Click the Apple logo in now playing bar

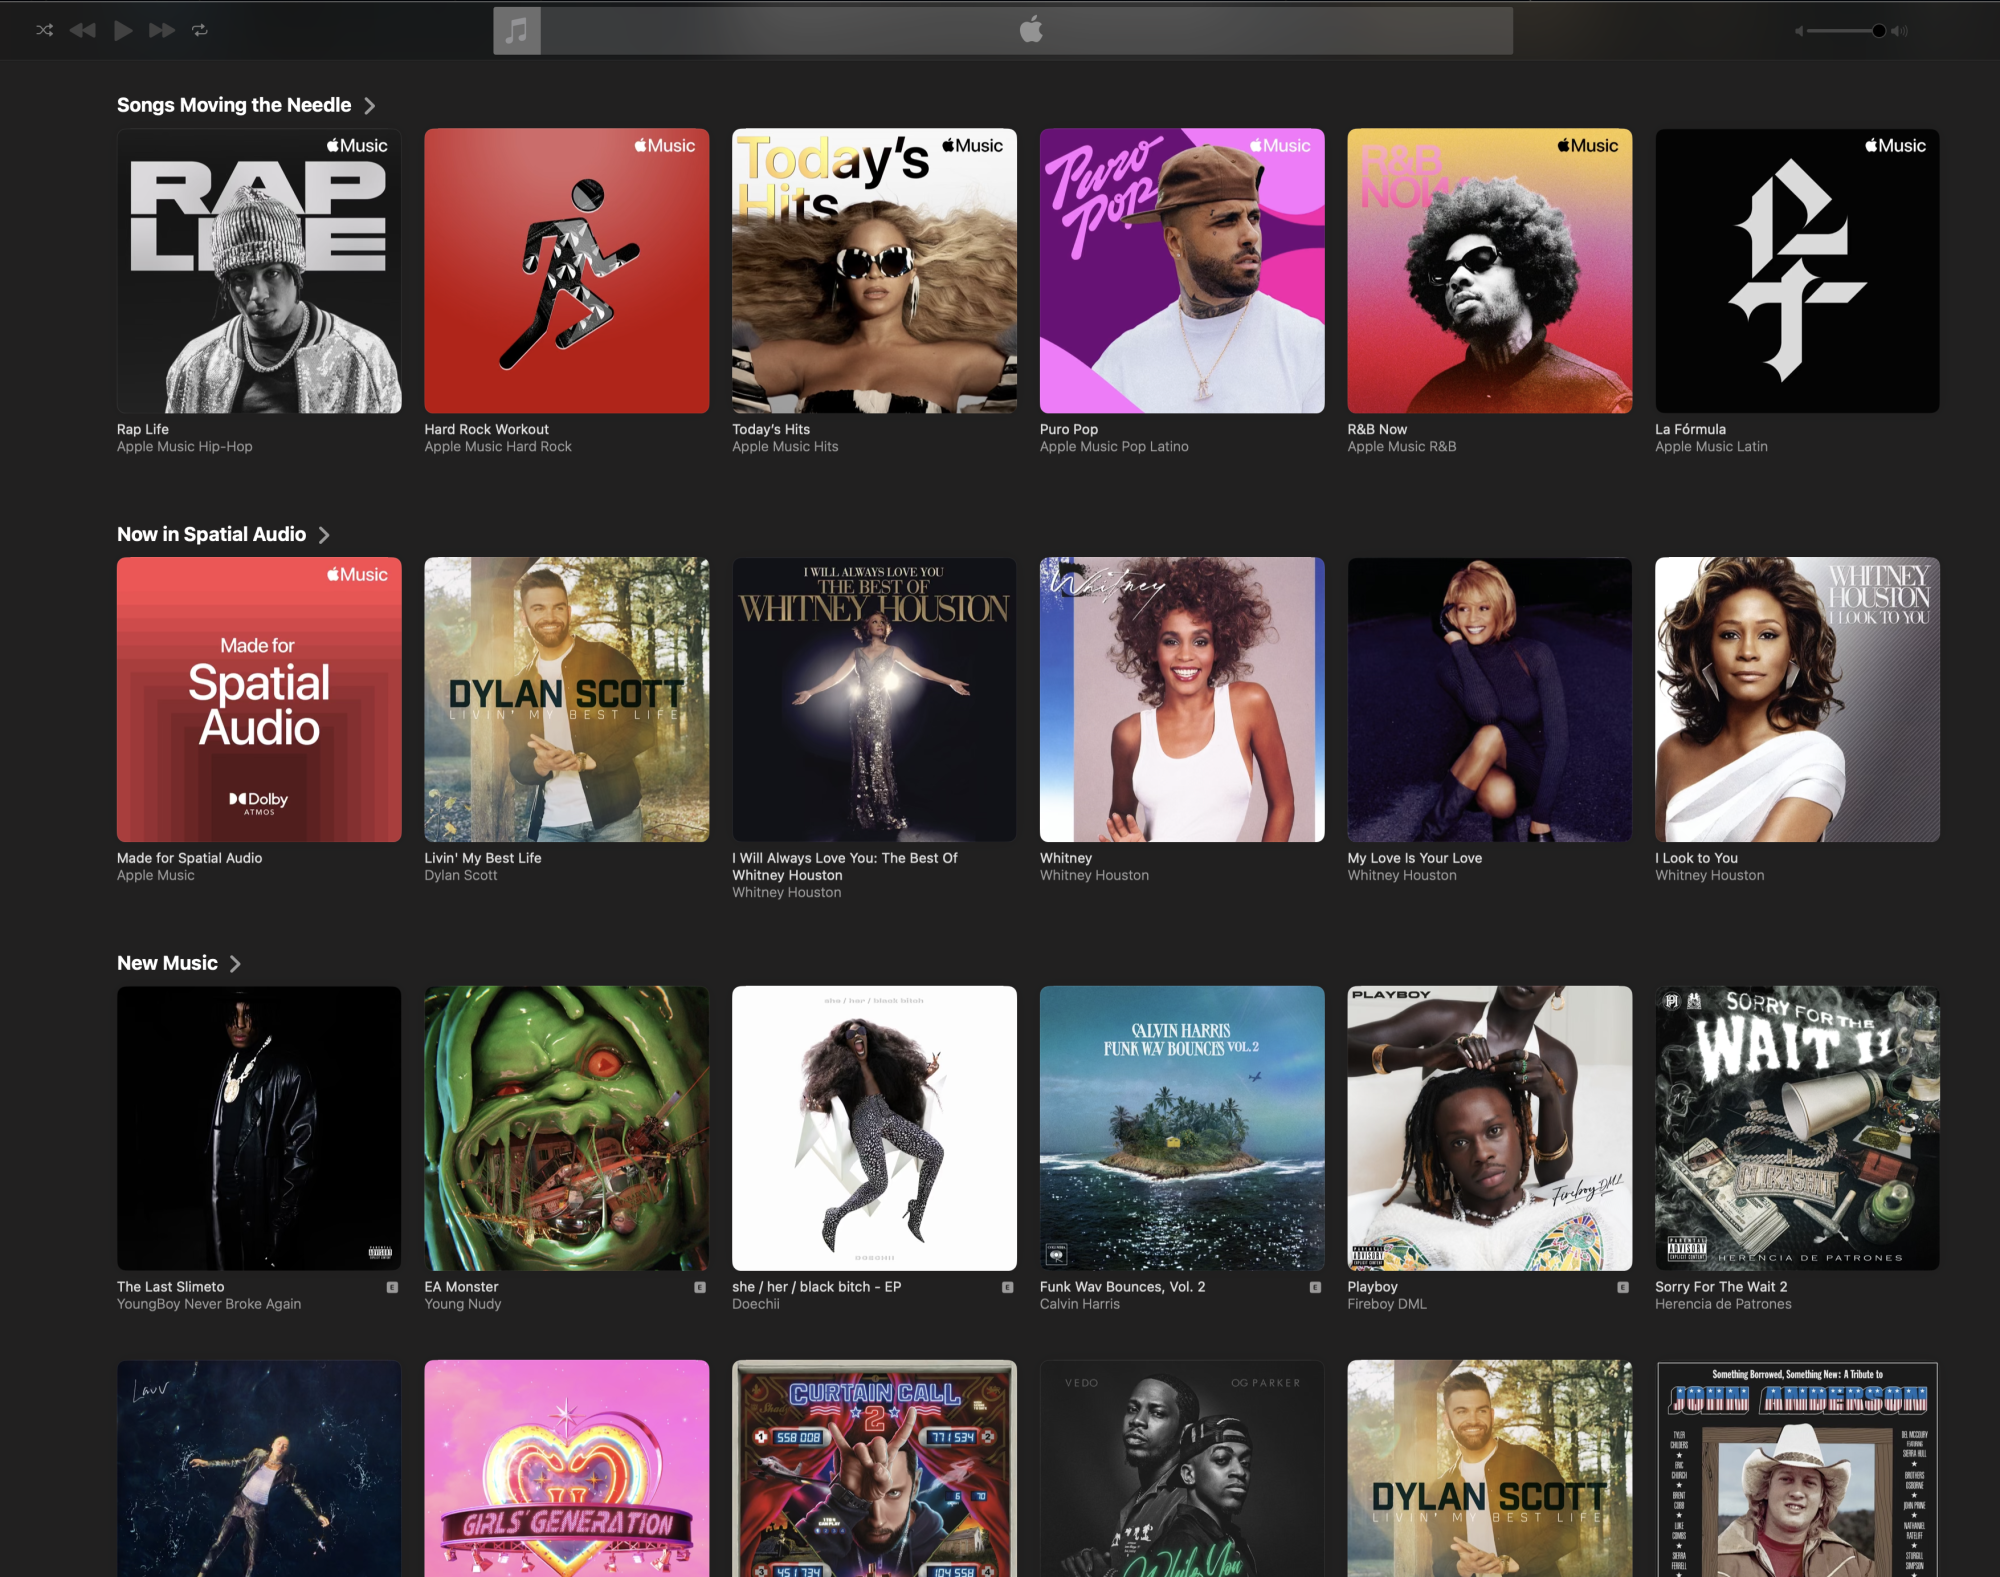[x=1031, y=30]
